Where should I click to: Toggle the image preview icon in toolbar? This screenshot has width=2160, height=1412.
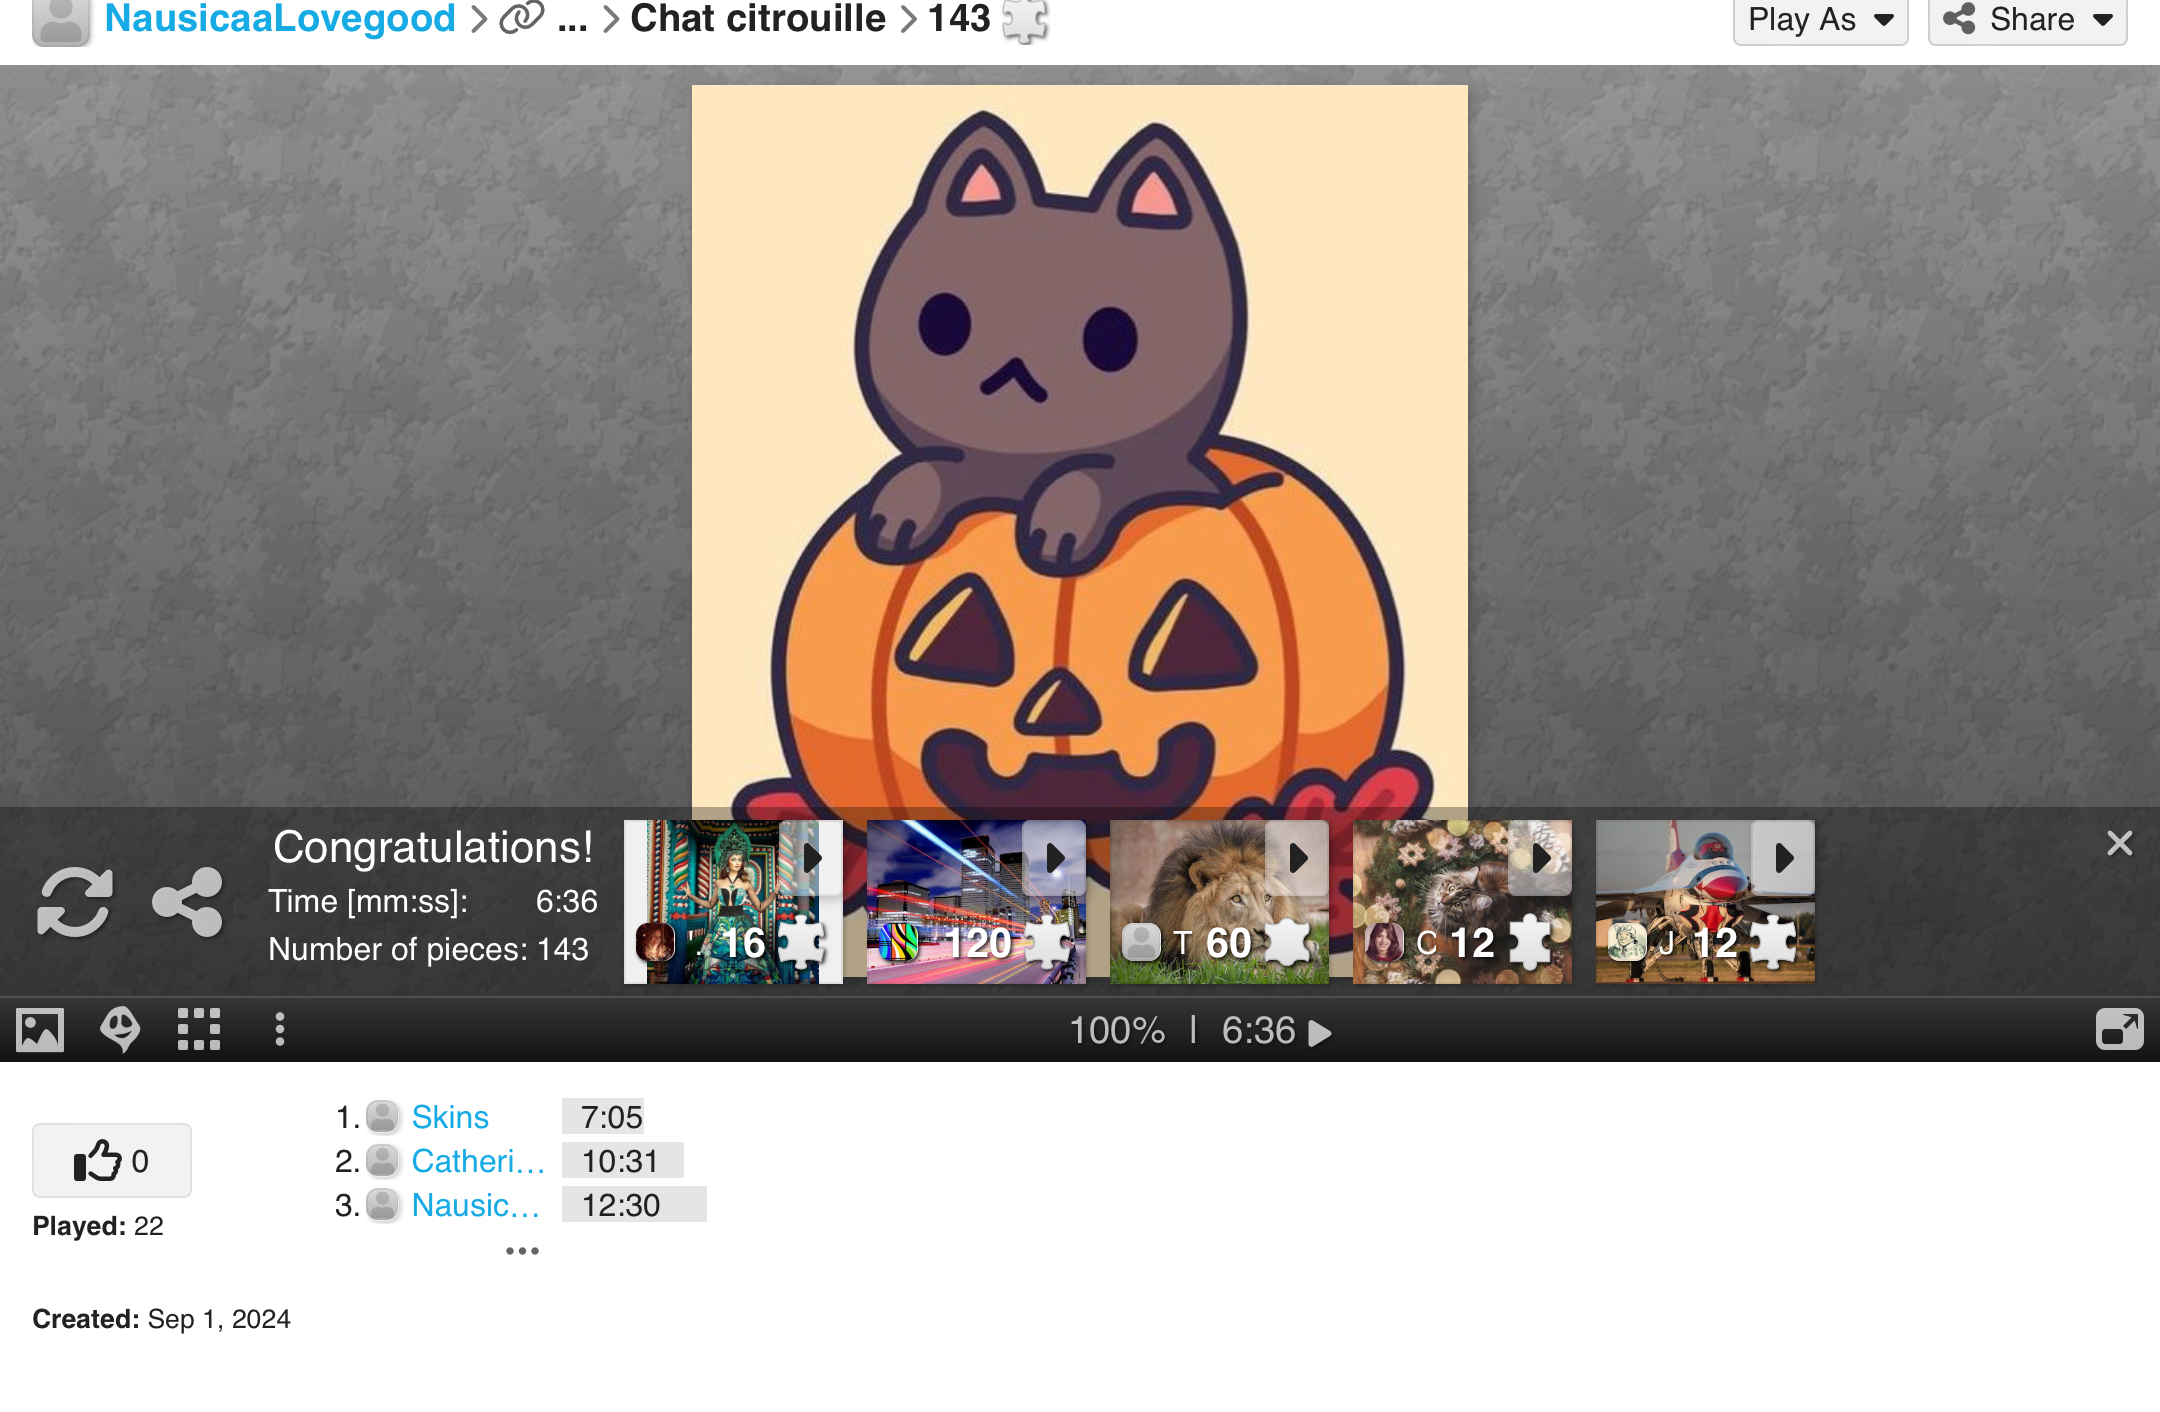click(x=40, y=1030)
